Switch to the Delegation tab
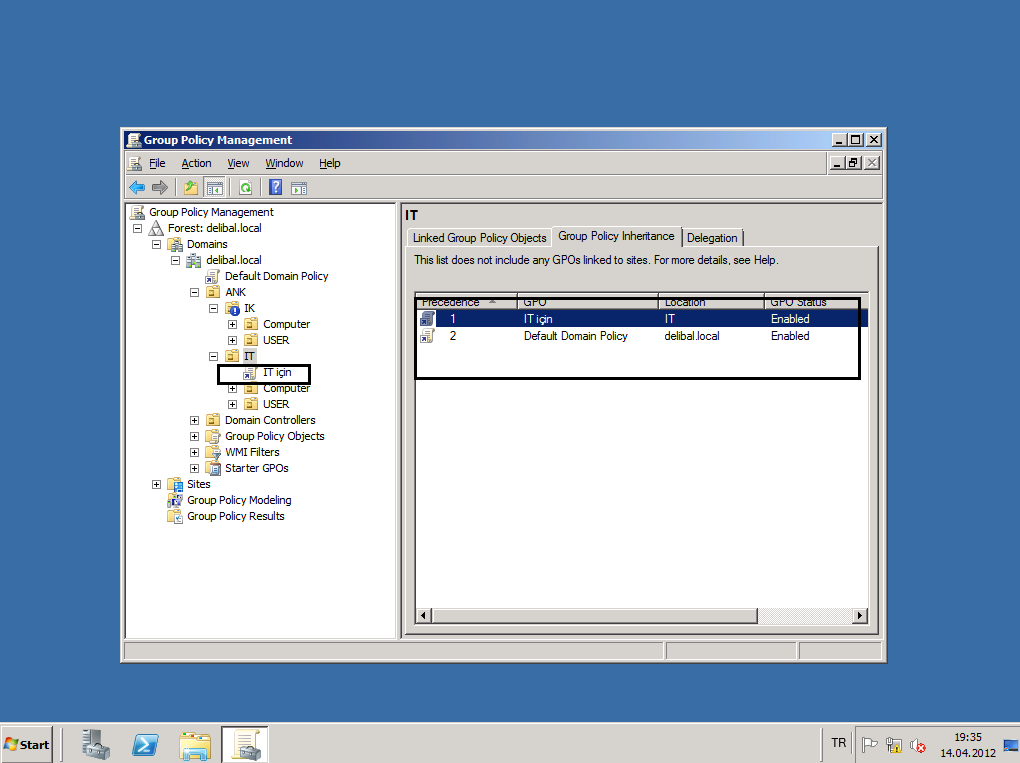Screen dimensions: 1020x763 click(x=712, y=238)
